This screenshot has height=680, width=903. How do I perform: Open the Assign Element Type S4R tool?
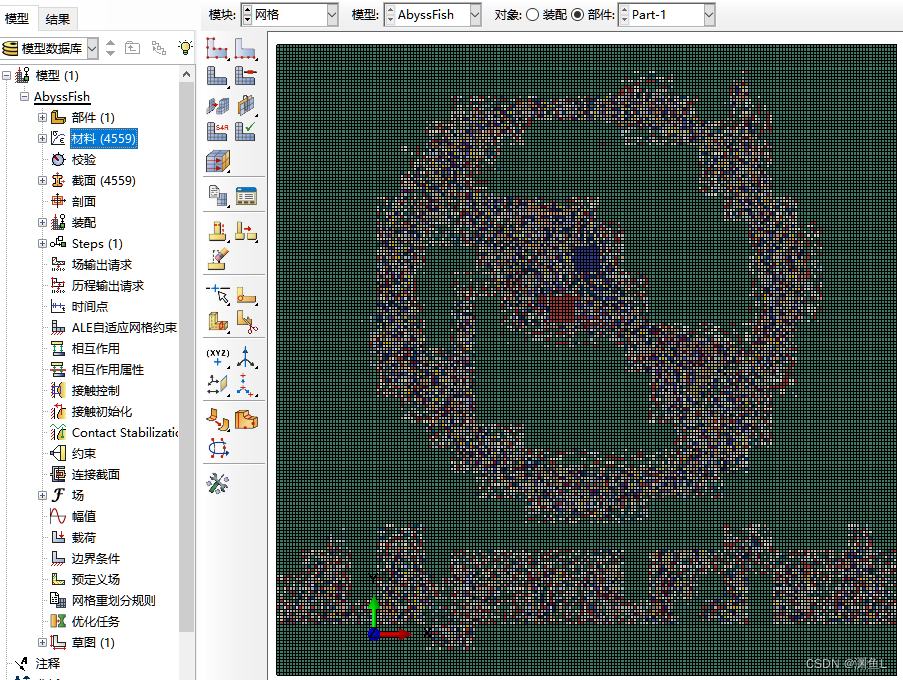[218, 132]
